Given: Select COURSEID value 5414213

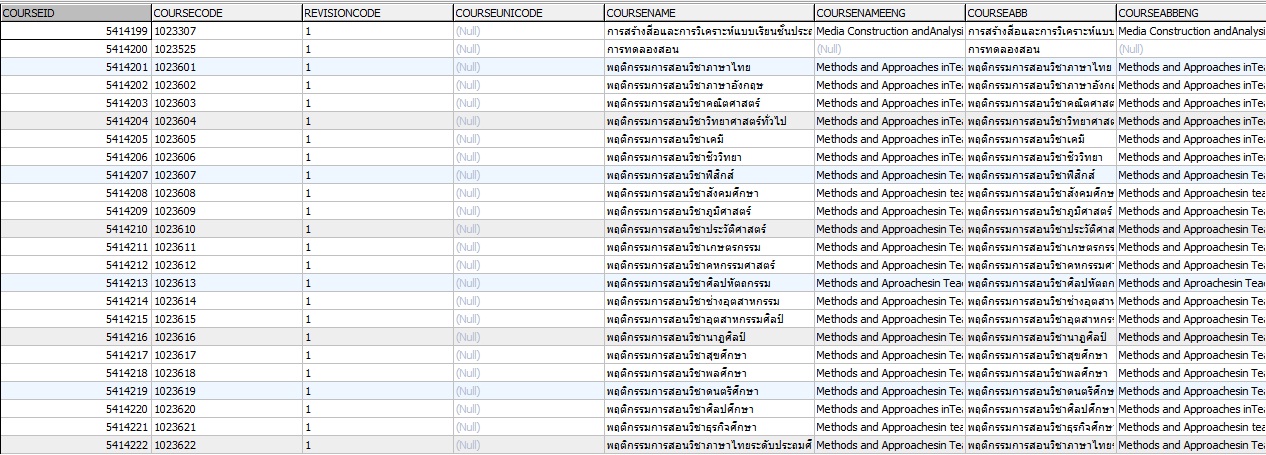Looking at the screenshot, I should coord(126,283).
